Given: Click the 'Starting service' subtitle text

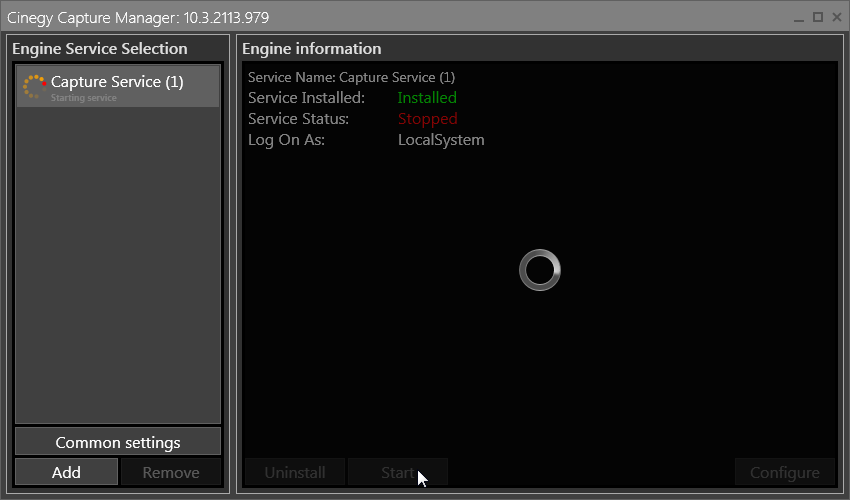Looking at the screenshot, I should tap(83, 98).
